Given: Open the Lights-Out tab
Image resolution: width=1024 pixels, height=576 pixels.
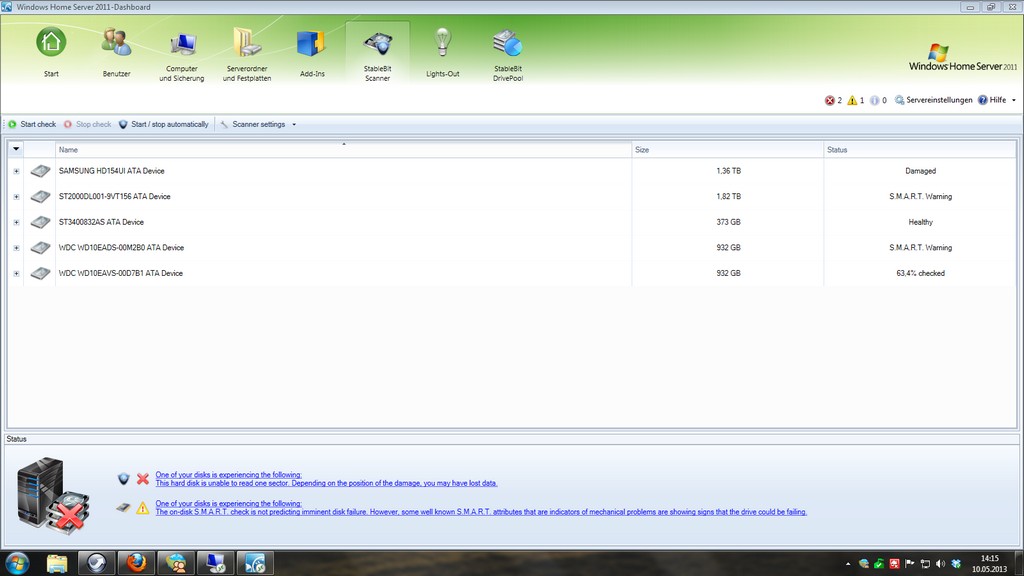Looking at the screenshot, I should click(443, 53).
